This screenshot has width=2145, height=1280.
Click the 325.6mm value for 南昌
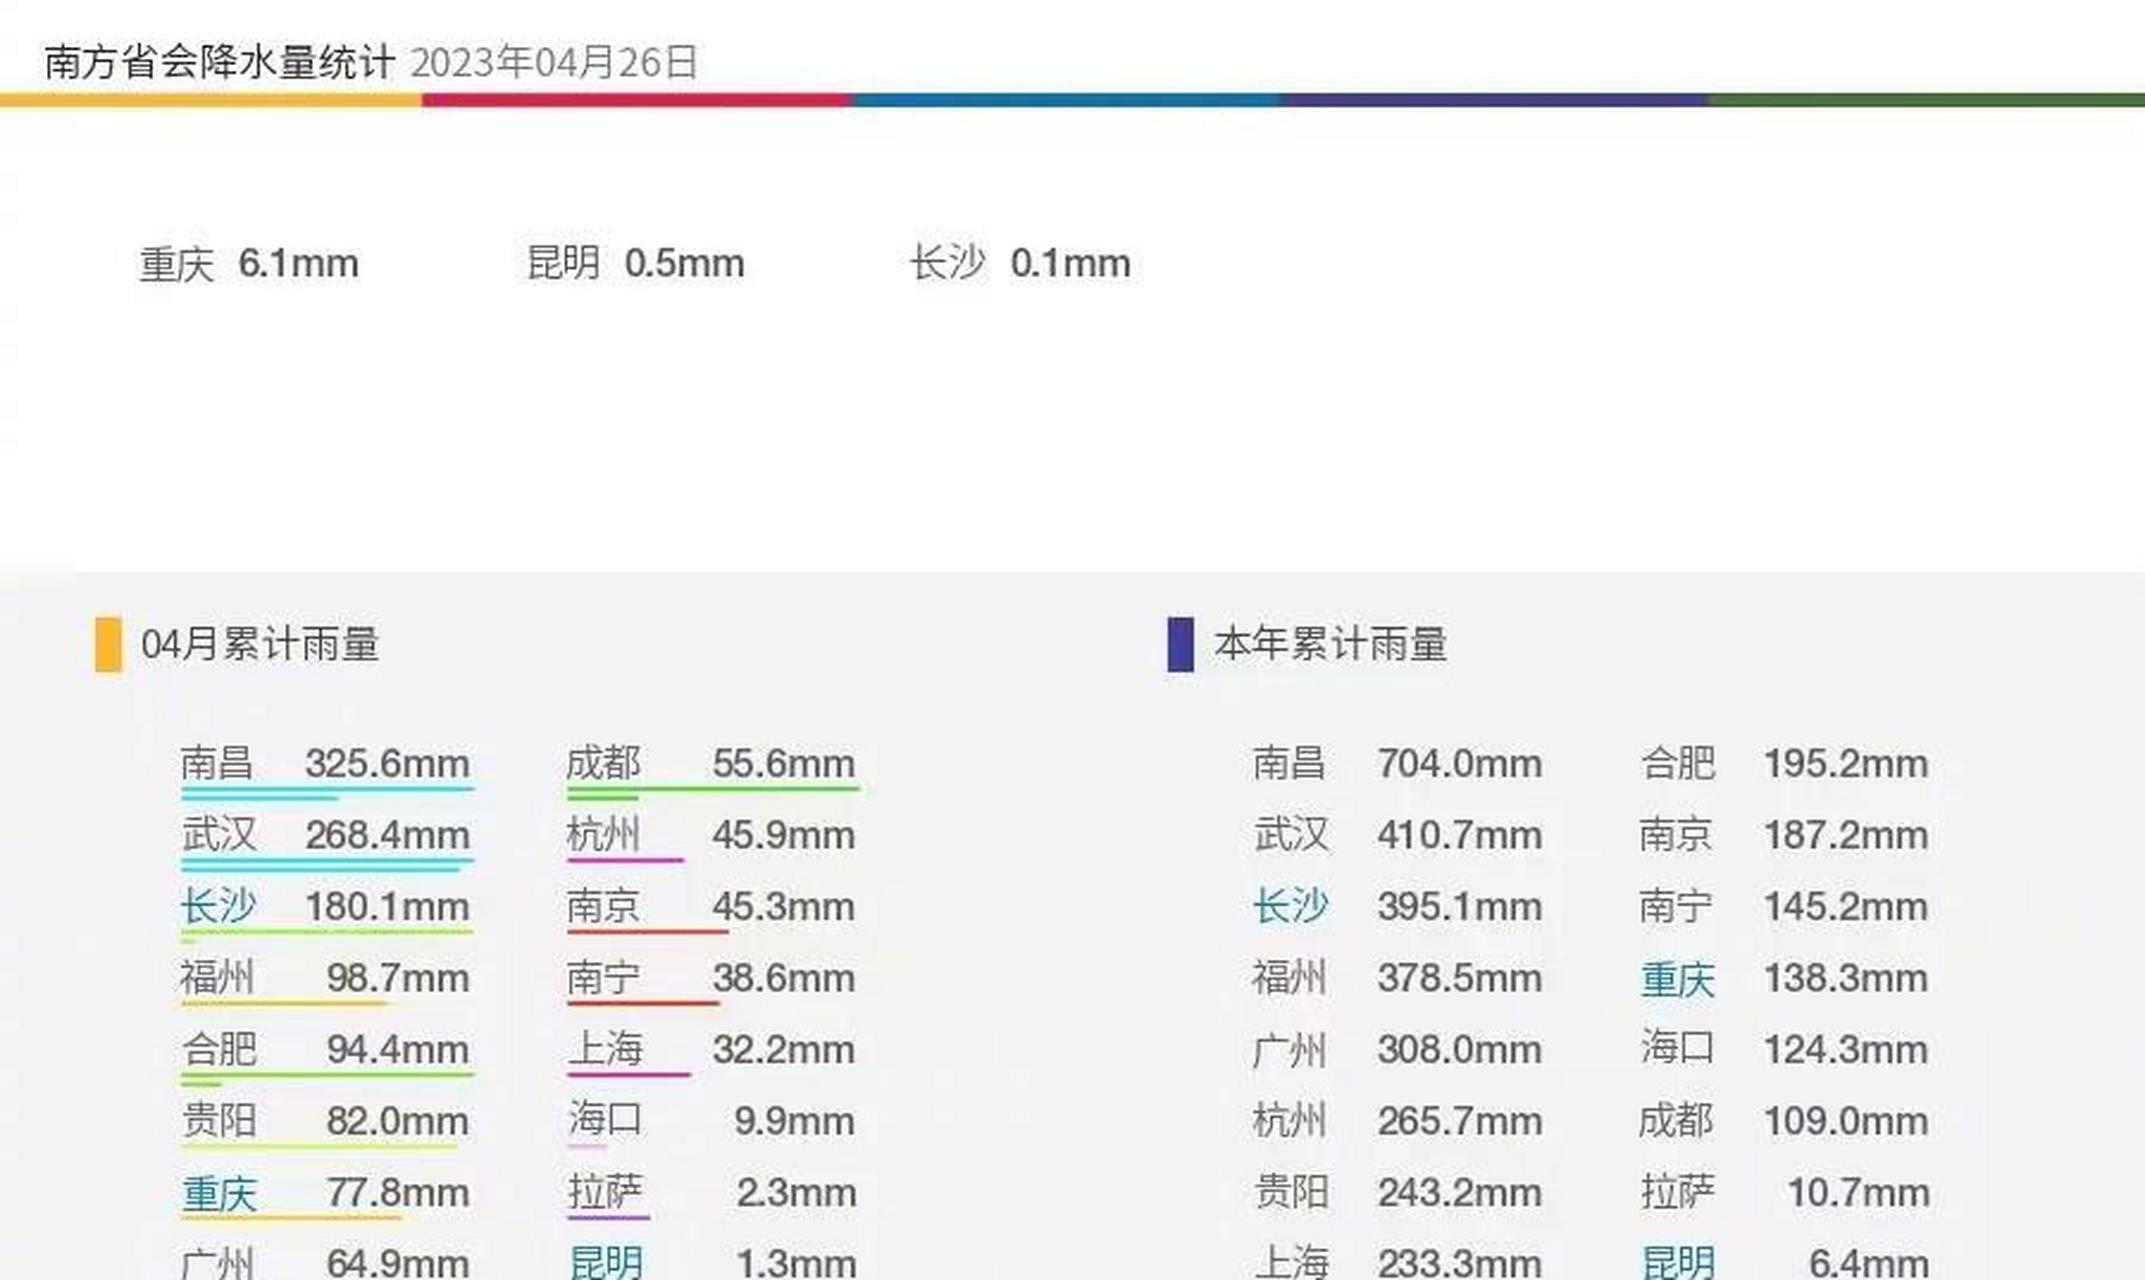click(387, 764)
